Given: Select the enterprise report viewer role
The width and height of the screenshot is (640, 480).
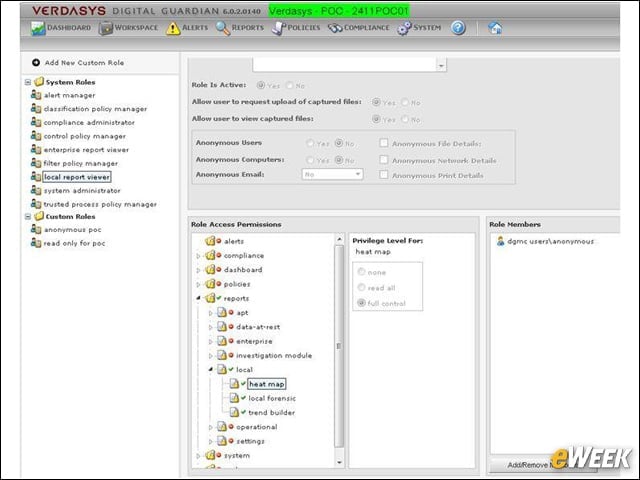Looking at the screenshot, I should point(86,150).
